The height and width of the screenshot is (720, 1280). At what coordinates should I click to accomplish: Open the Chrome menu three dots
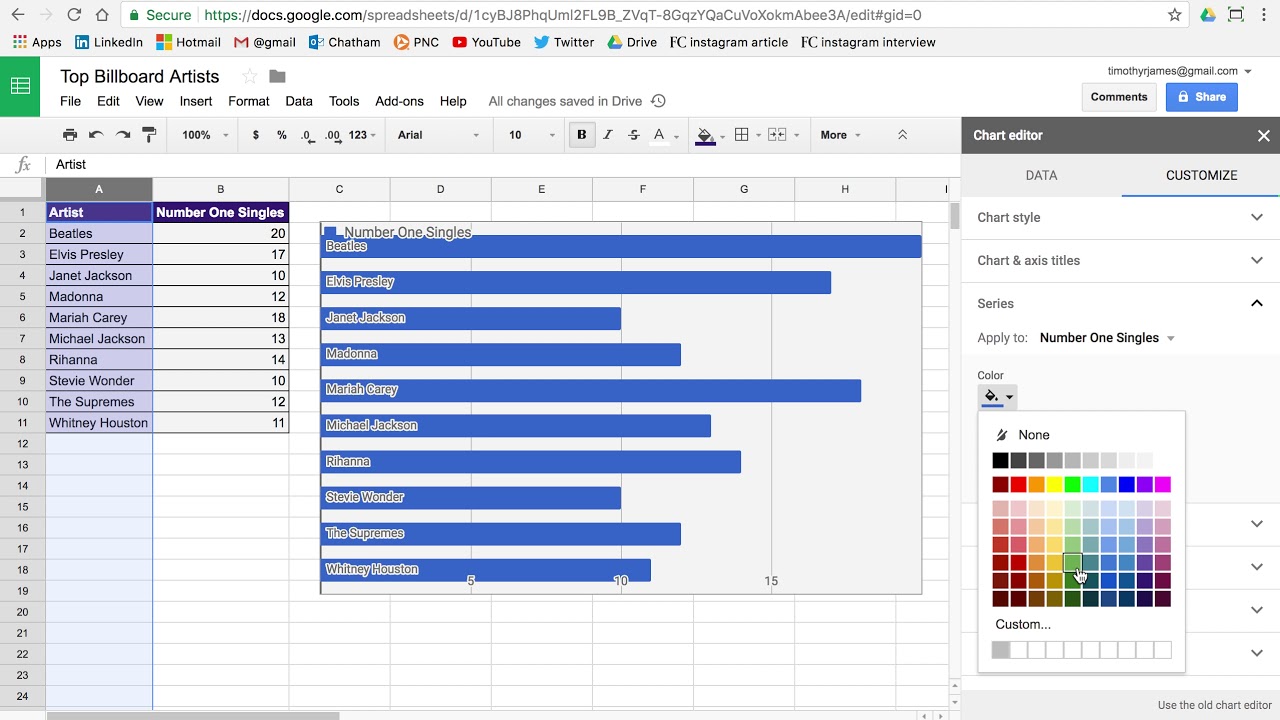pyautogui.click(x=1264, y=15)
